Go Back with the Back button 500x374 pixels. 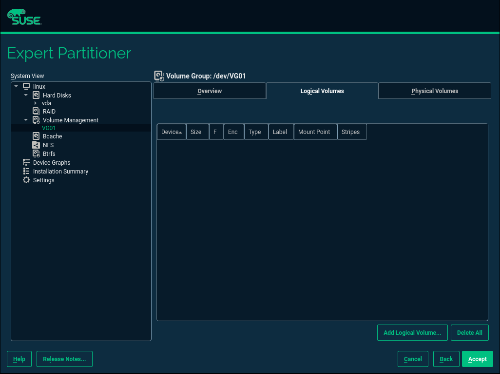(x=446, y=359)
